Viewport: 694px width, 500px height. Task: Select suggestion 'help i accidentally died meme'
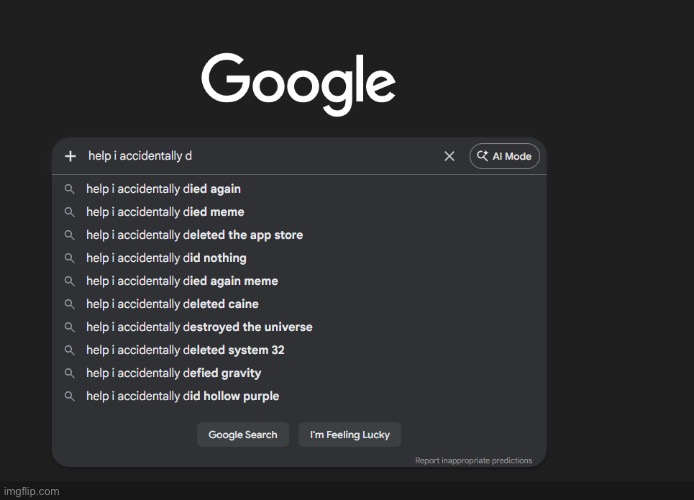(165, 212)
